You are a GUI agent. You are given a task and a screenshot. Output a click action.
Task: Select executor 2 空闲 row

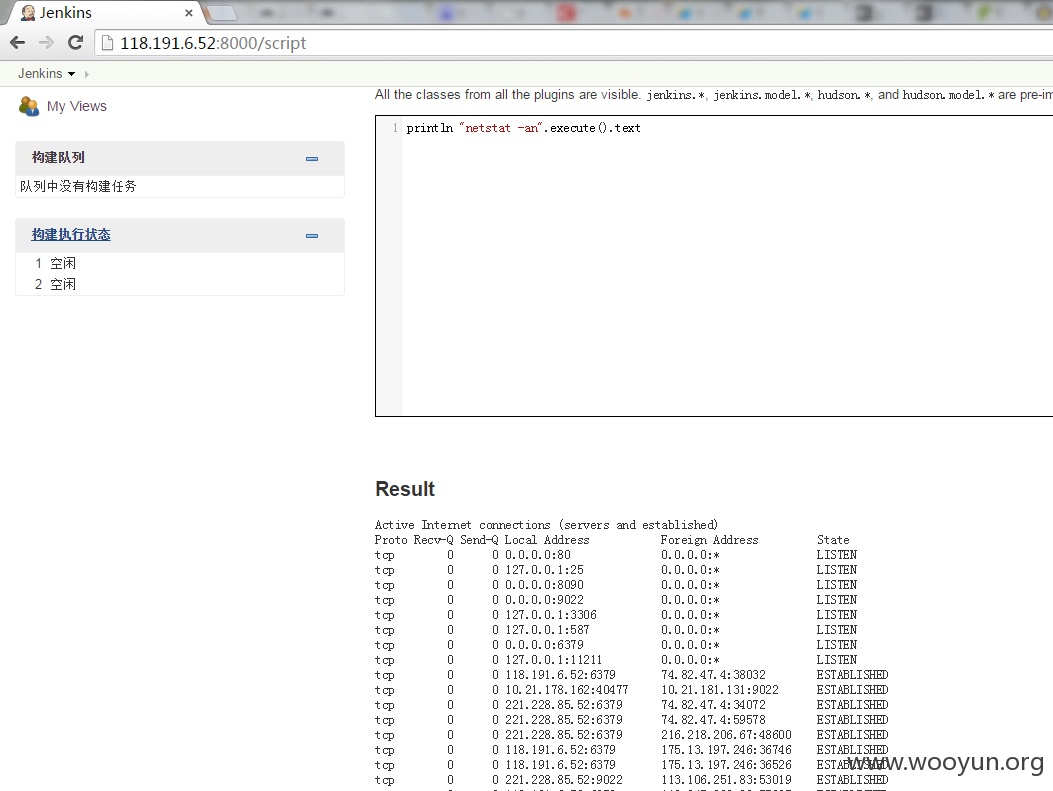point(180,284)
